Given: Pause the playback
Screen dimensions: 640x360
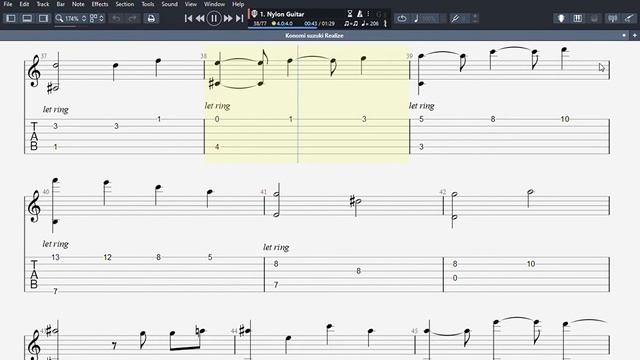Looking at the screenshot, I should click(214, 18).
